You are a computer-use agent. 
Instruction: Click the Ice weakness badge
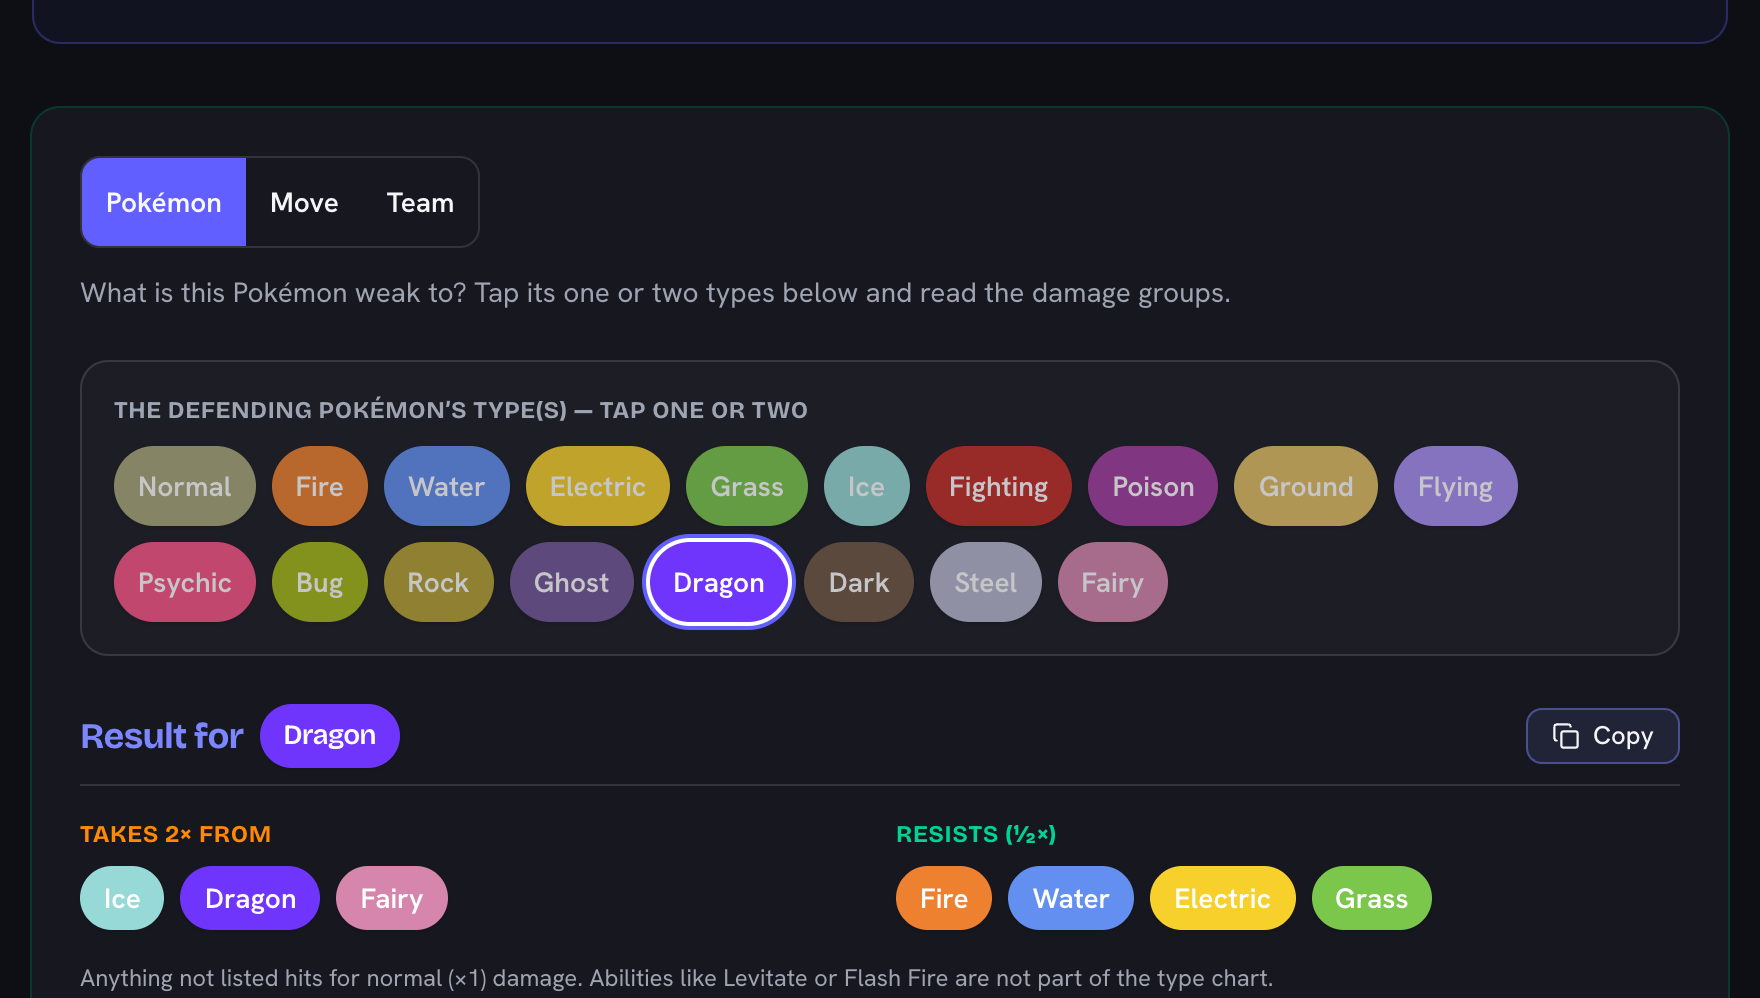(x=122, y=898)
